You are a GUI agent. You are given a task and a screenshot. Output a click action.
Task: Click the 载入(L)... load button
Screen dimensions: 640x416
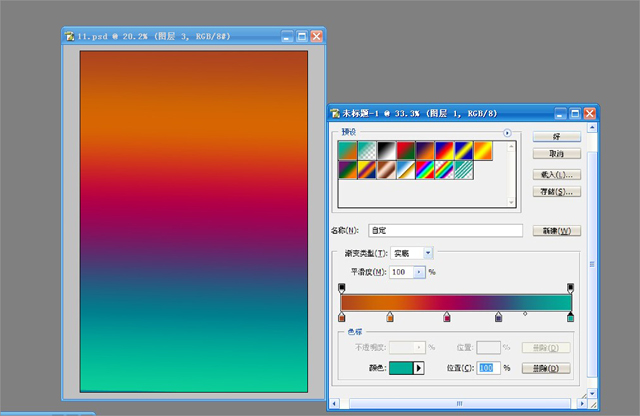click(557, 175)
